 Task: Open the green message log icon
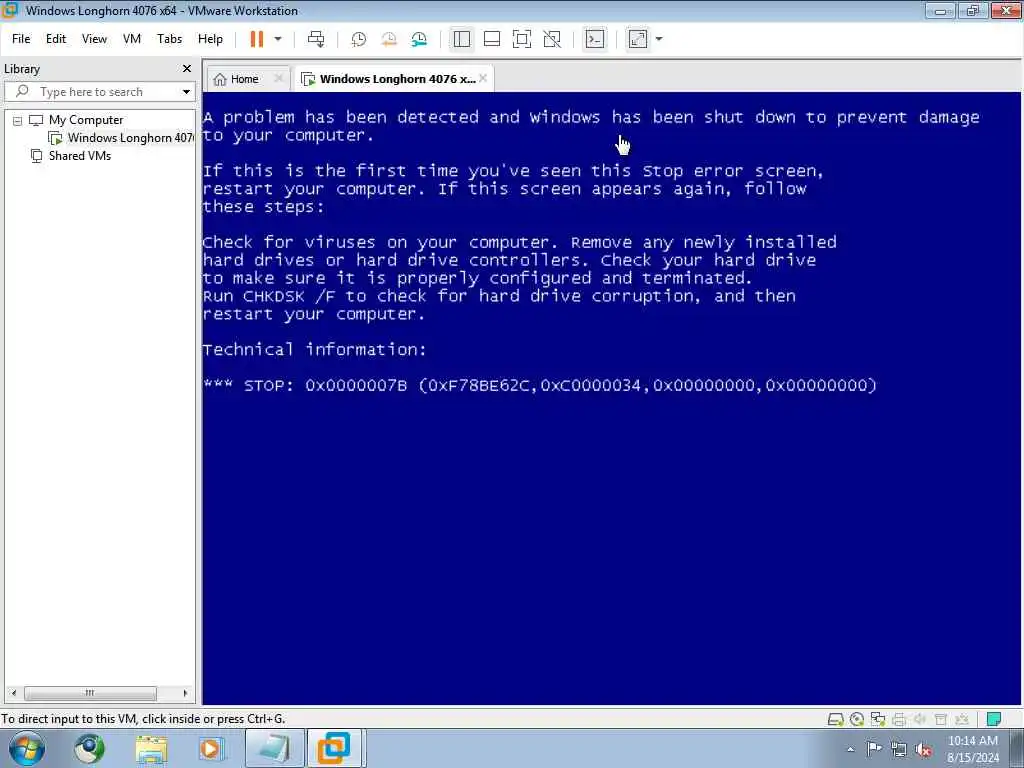(x=994, y=720)
